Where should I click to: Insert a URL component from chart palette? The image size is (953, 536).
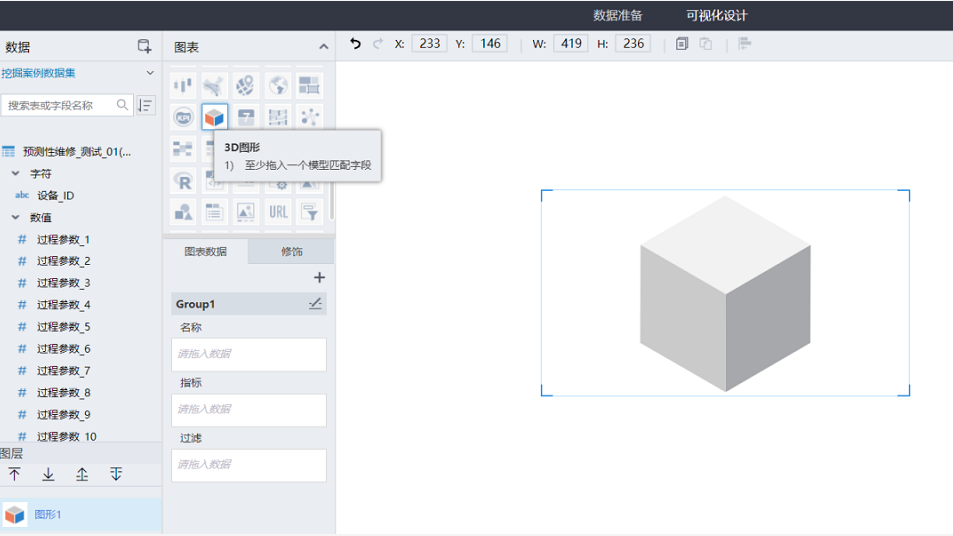[278, 211]
